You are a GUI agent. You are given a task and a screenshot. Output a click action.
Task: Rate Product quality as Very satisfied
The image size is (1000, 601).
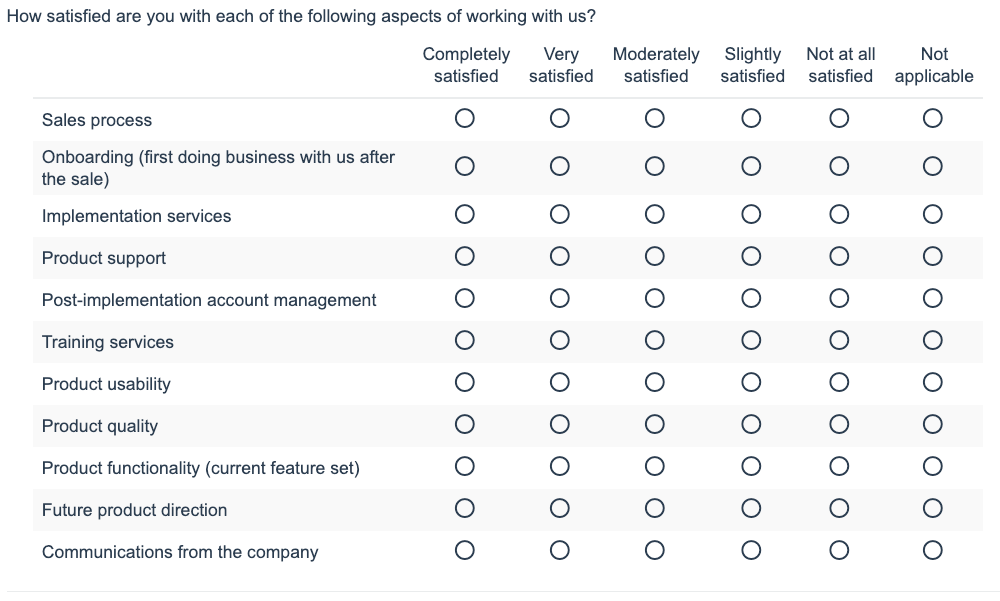(x=559, y=425)
